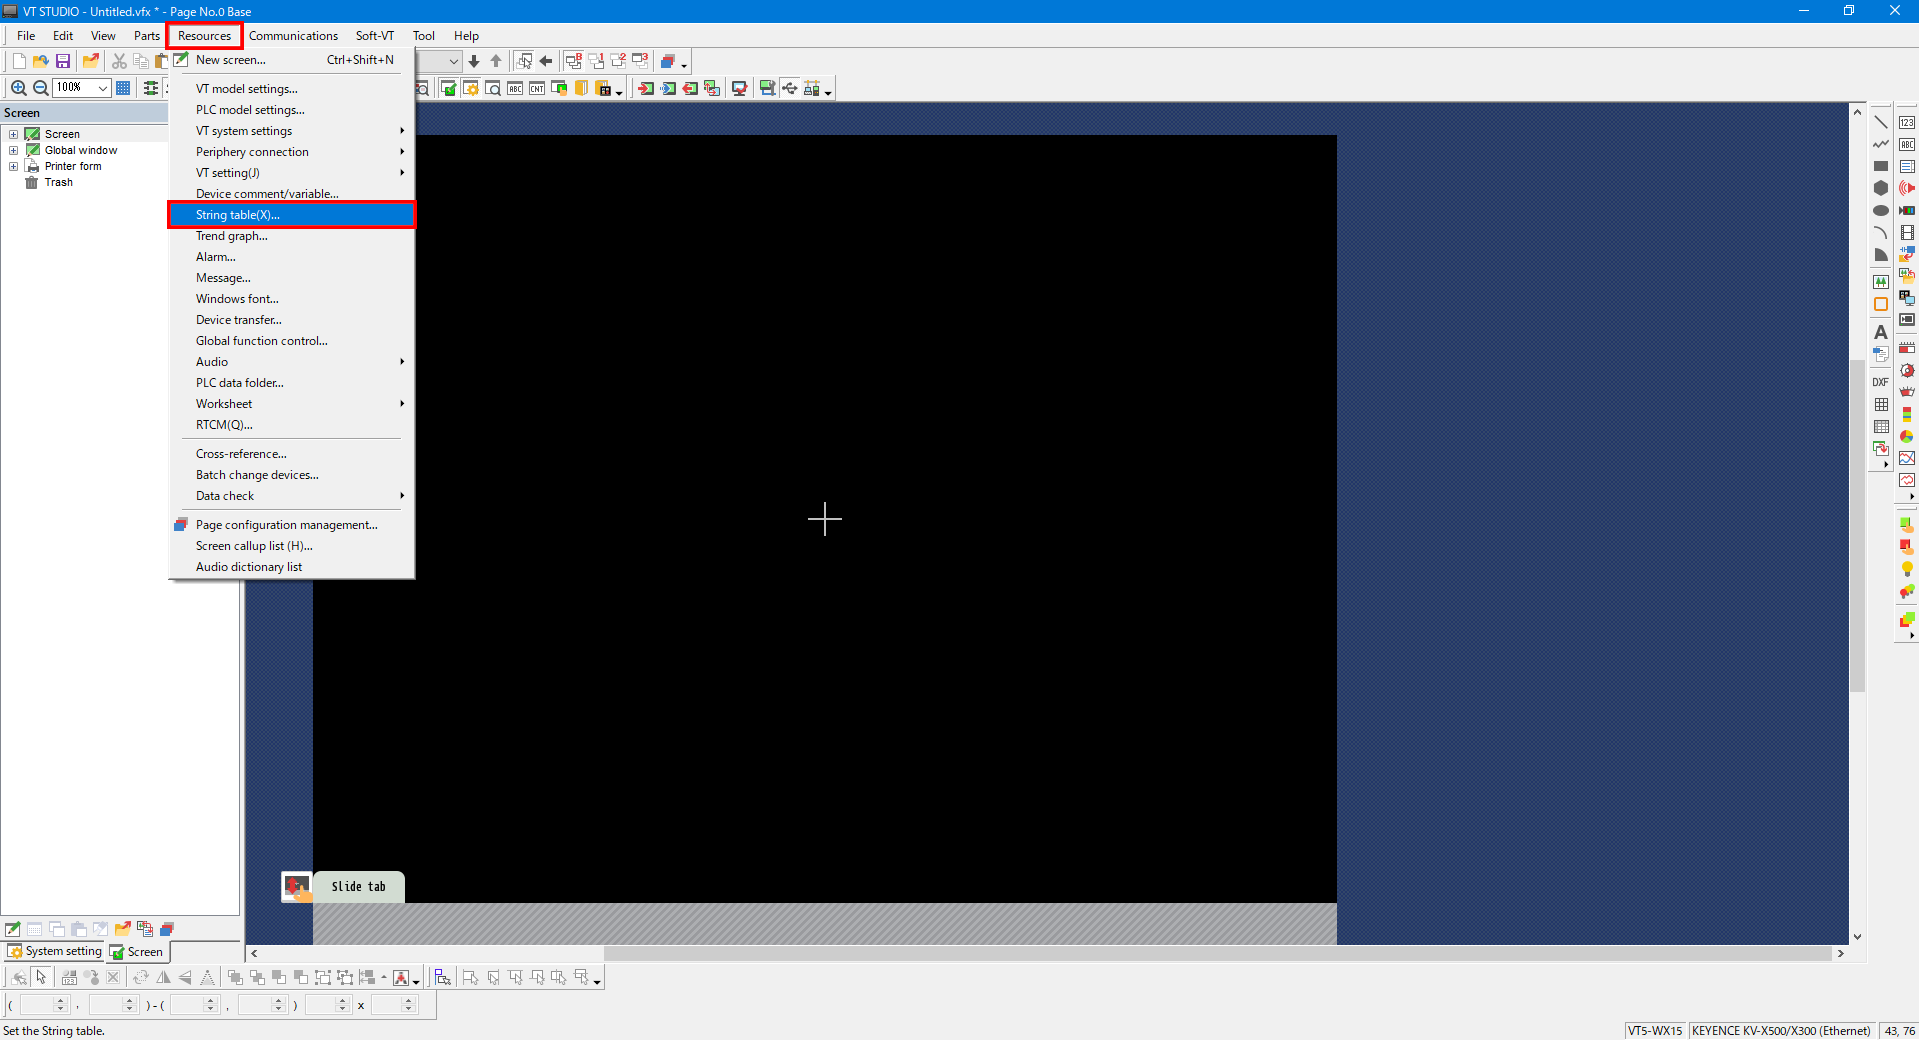
Task: Choose Trend graph from Resources menu
Action: pos(232,236)
